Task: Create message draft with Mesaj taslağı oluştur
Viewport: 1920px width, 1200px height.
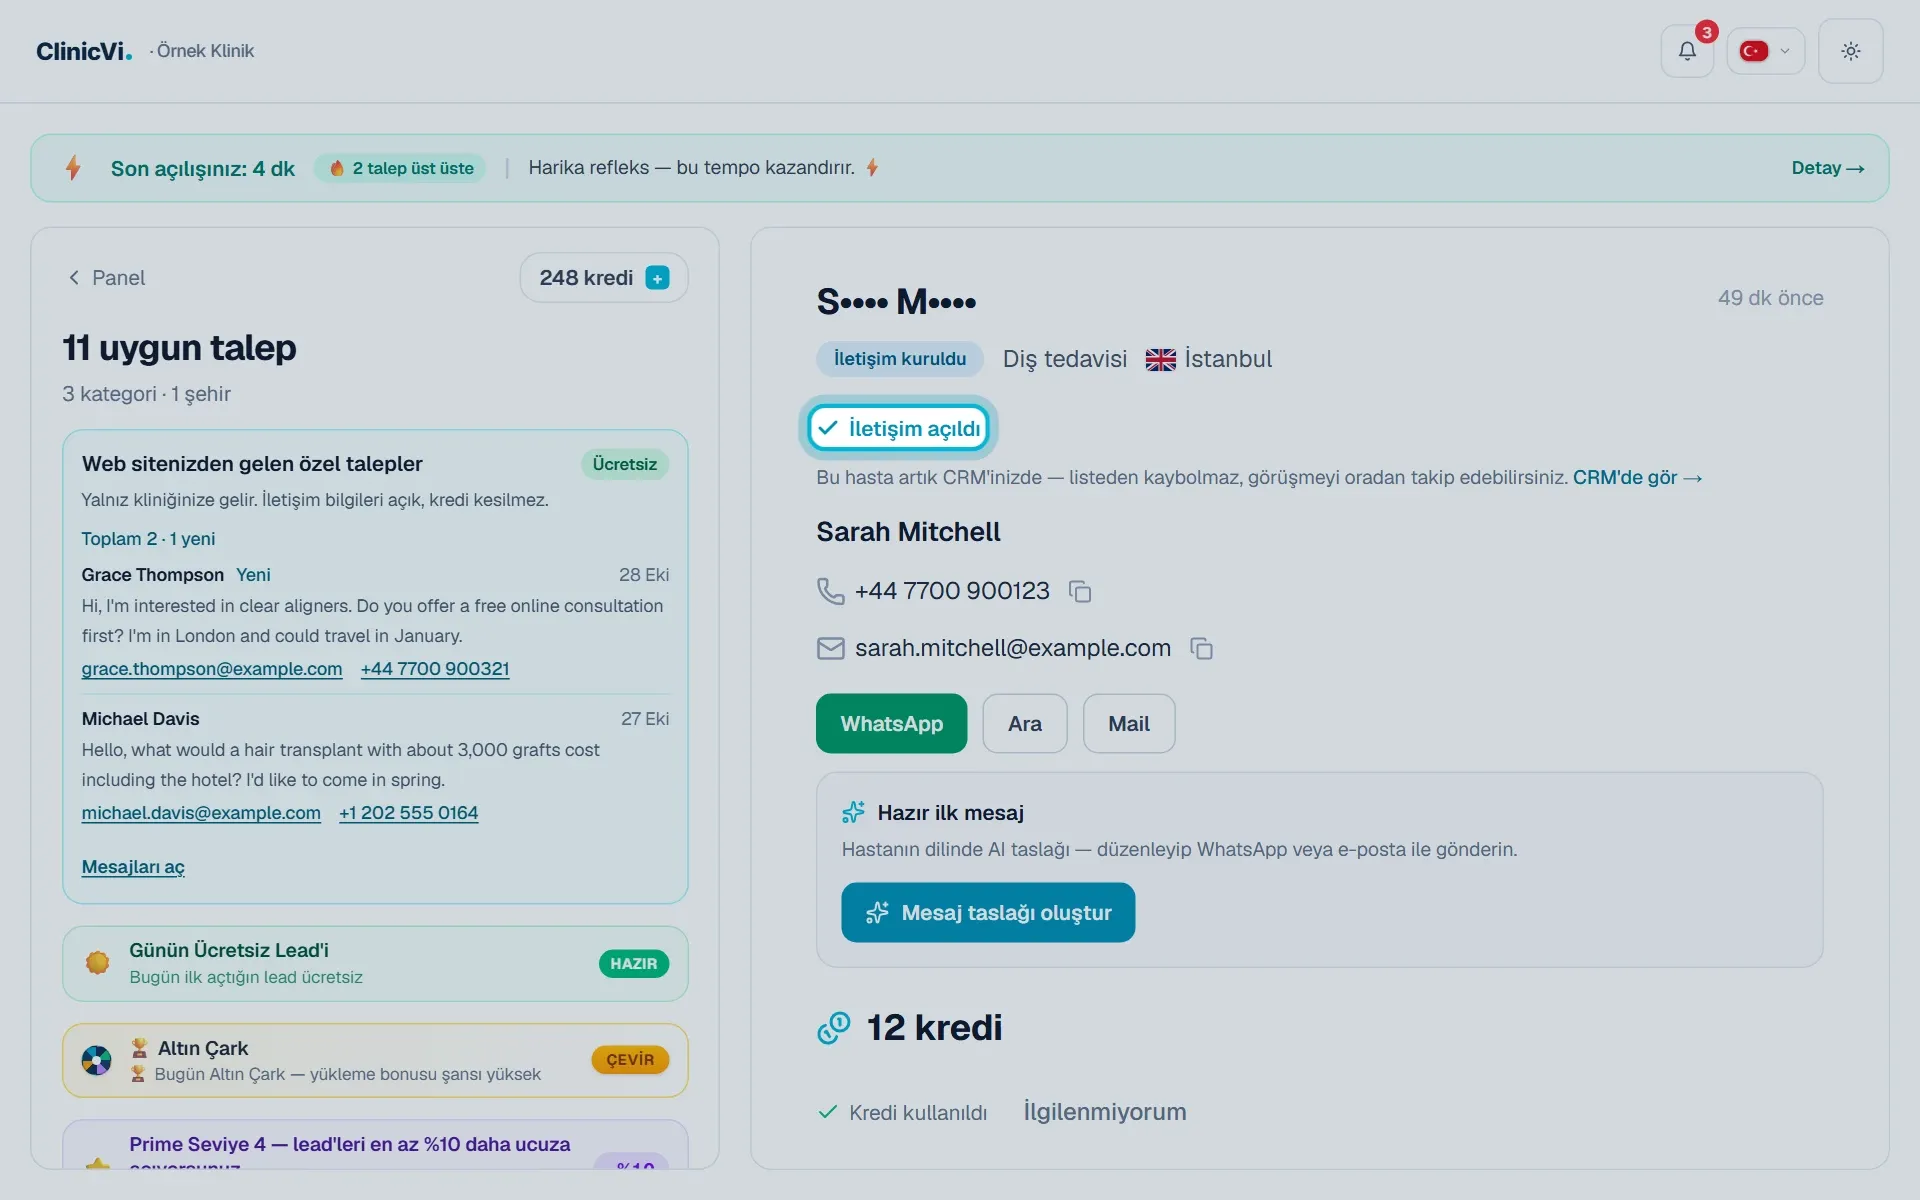Action: click(988, 912)
